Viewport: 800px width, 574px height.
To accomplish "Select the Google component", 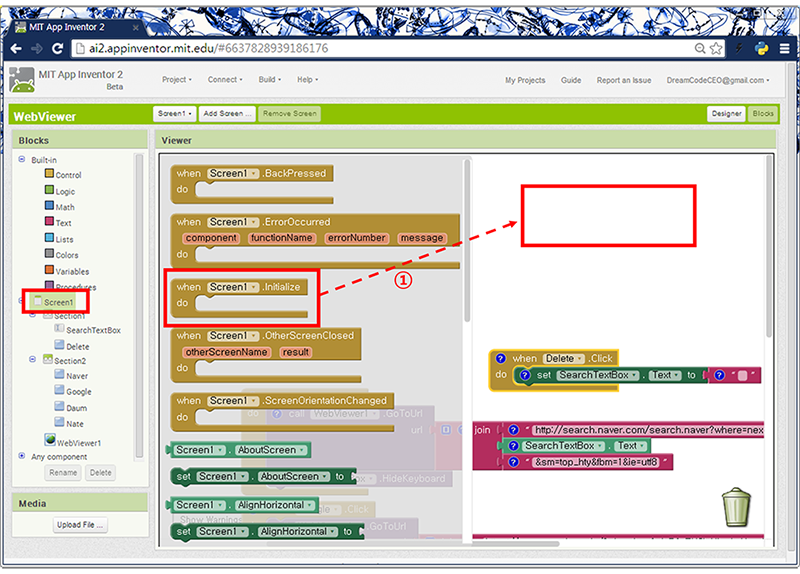I will pos(73,391).
